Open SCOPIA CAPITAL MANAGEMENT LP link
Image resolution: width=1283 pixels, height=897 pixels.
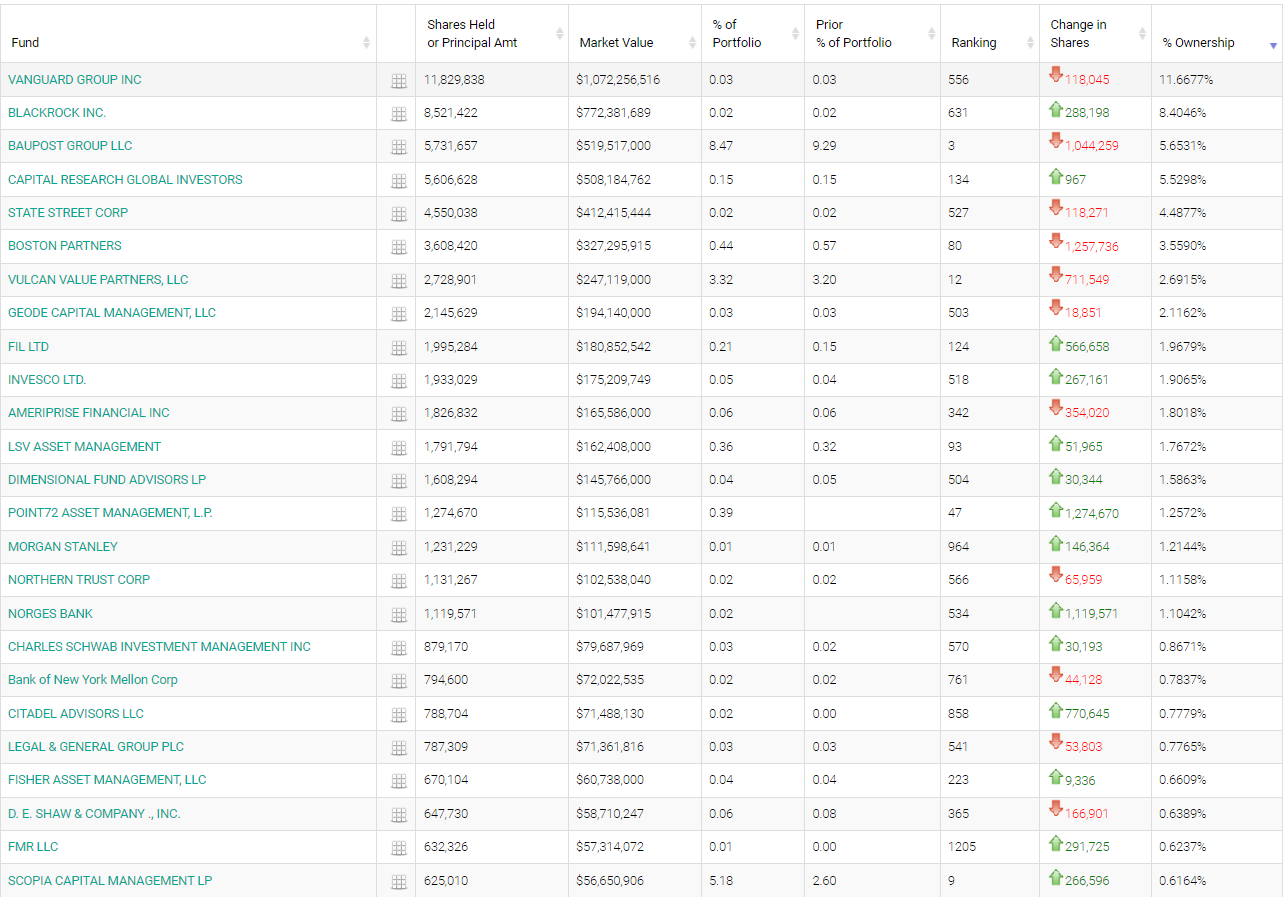pos(110,881)
